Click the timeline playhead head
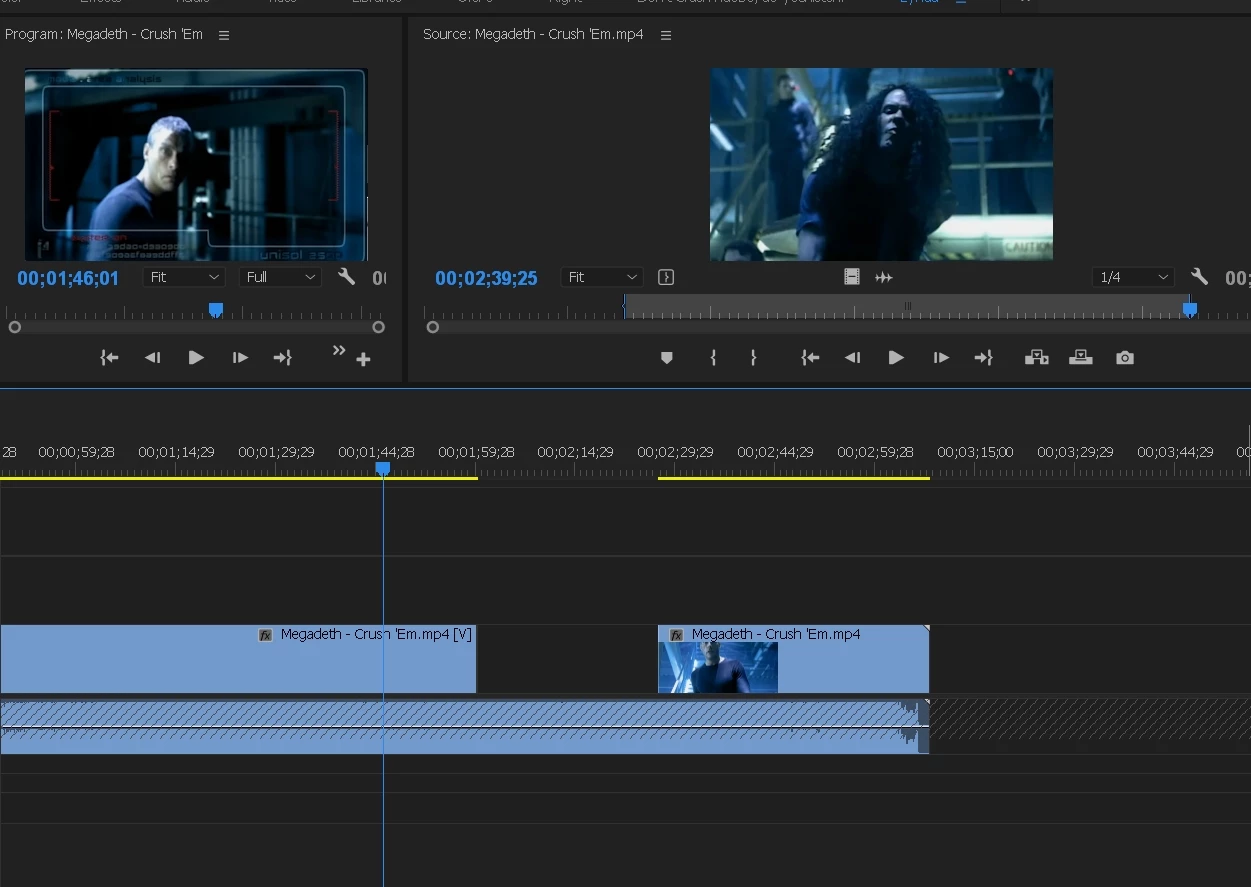 click(x=382, y=468)
